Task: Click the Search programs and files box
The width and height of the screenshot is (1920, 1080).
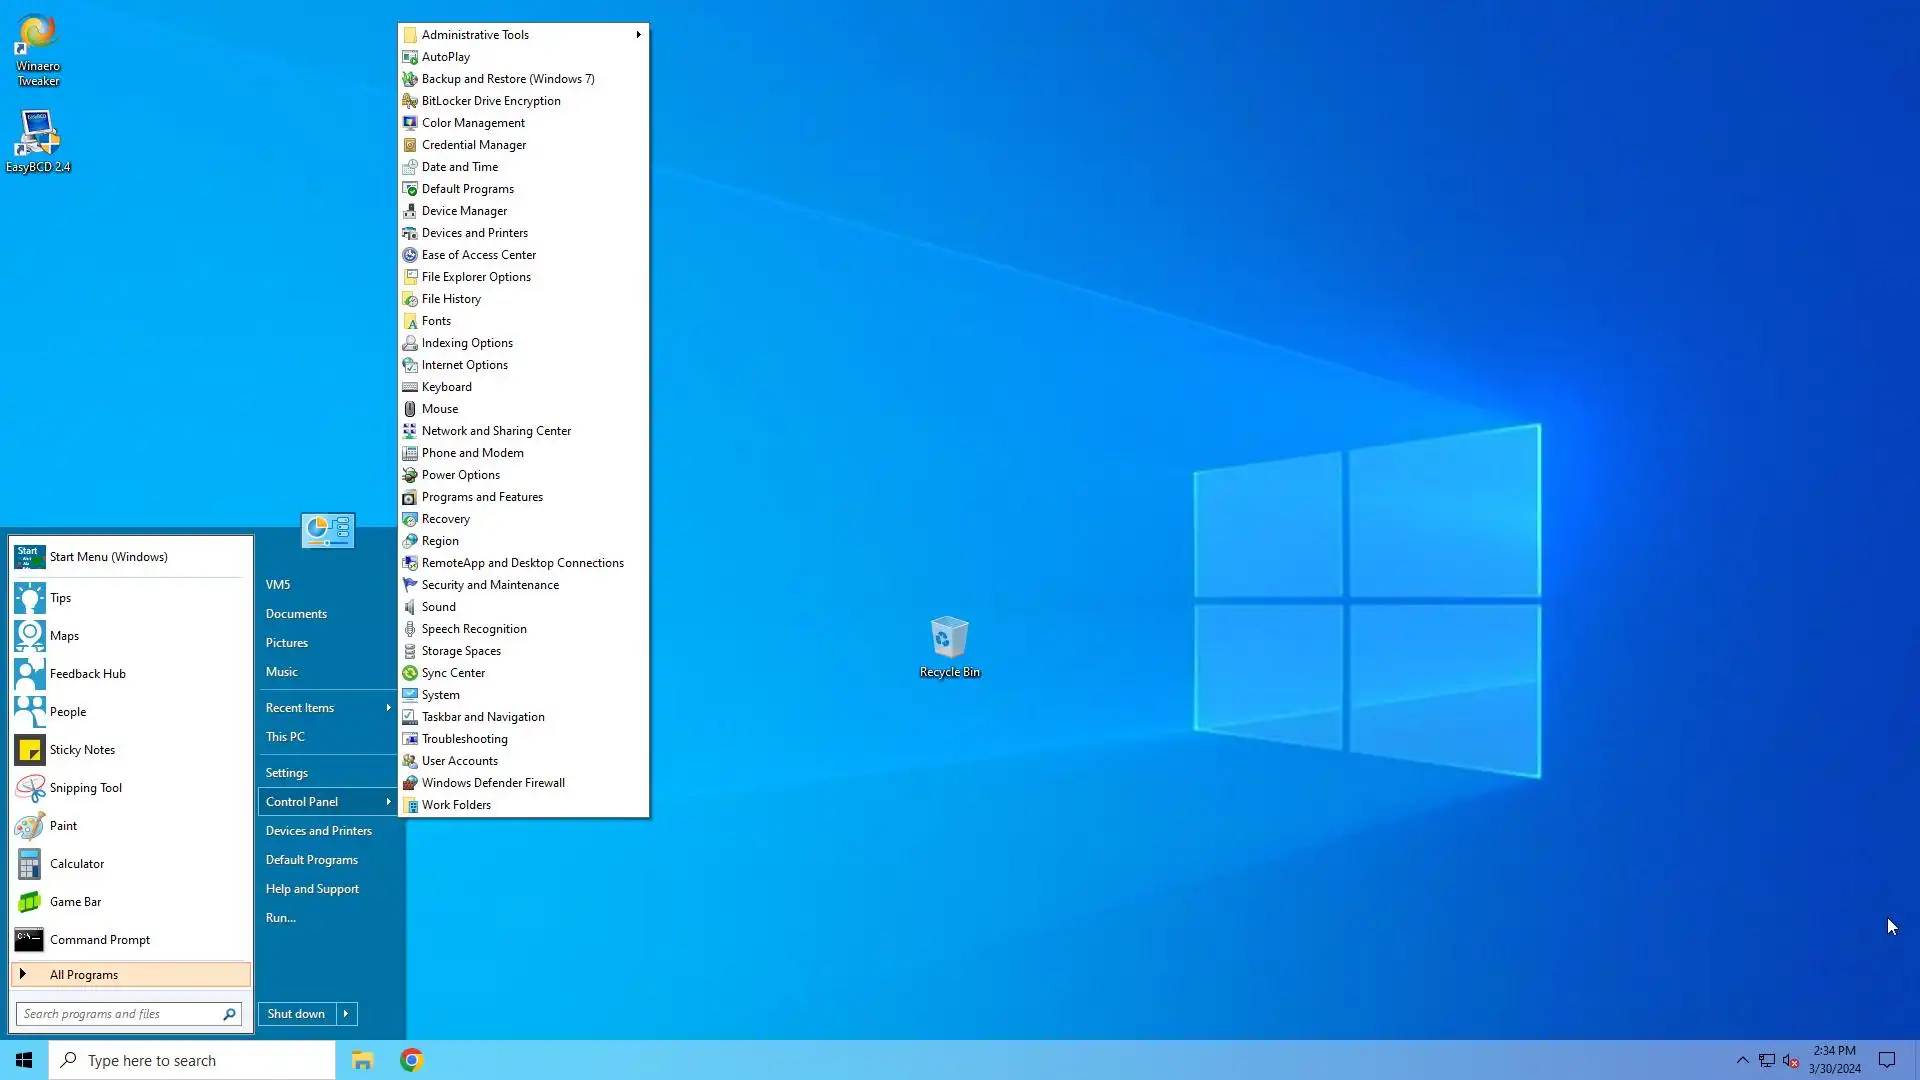Action: pos(118,1014)
